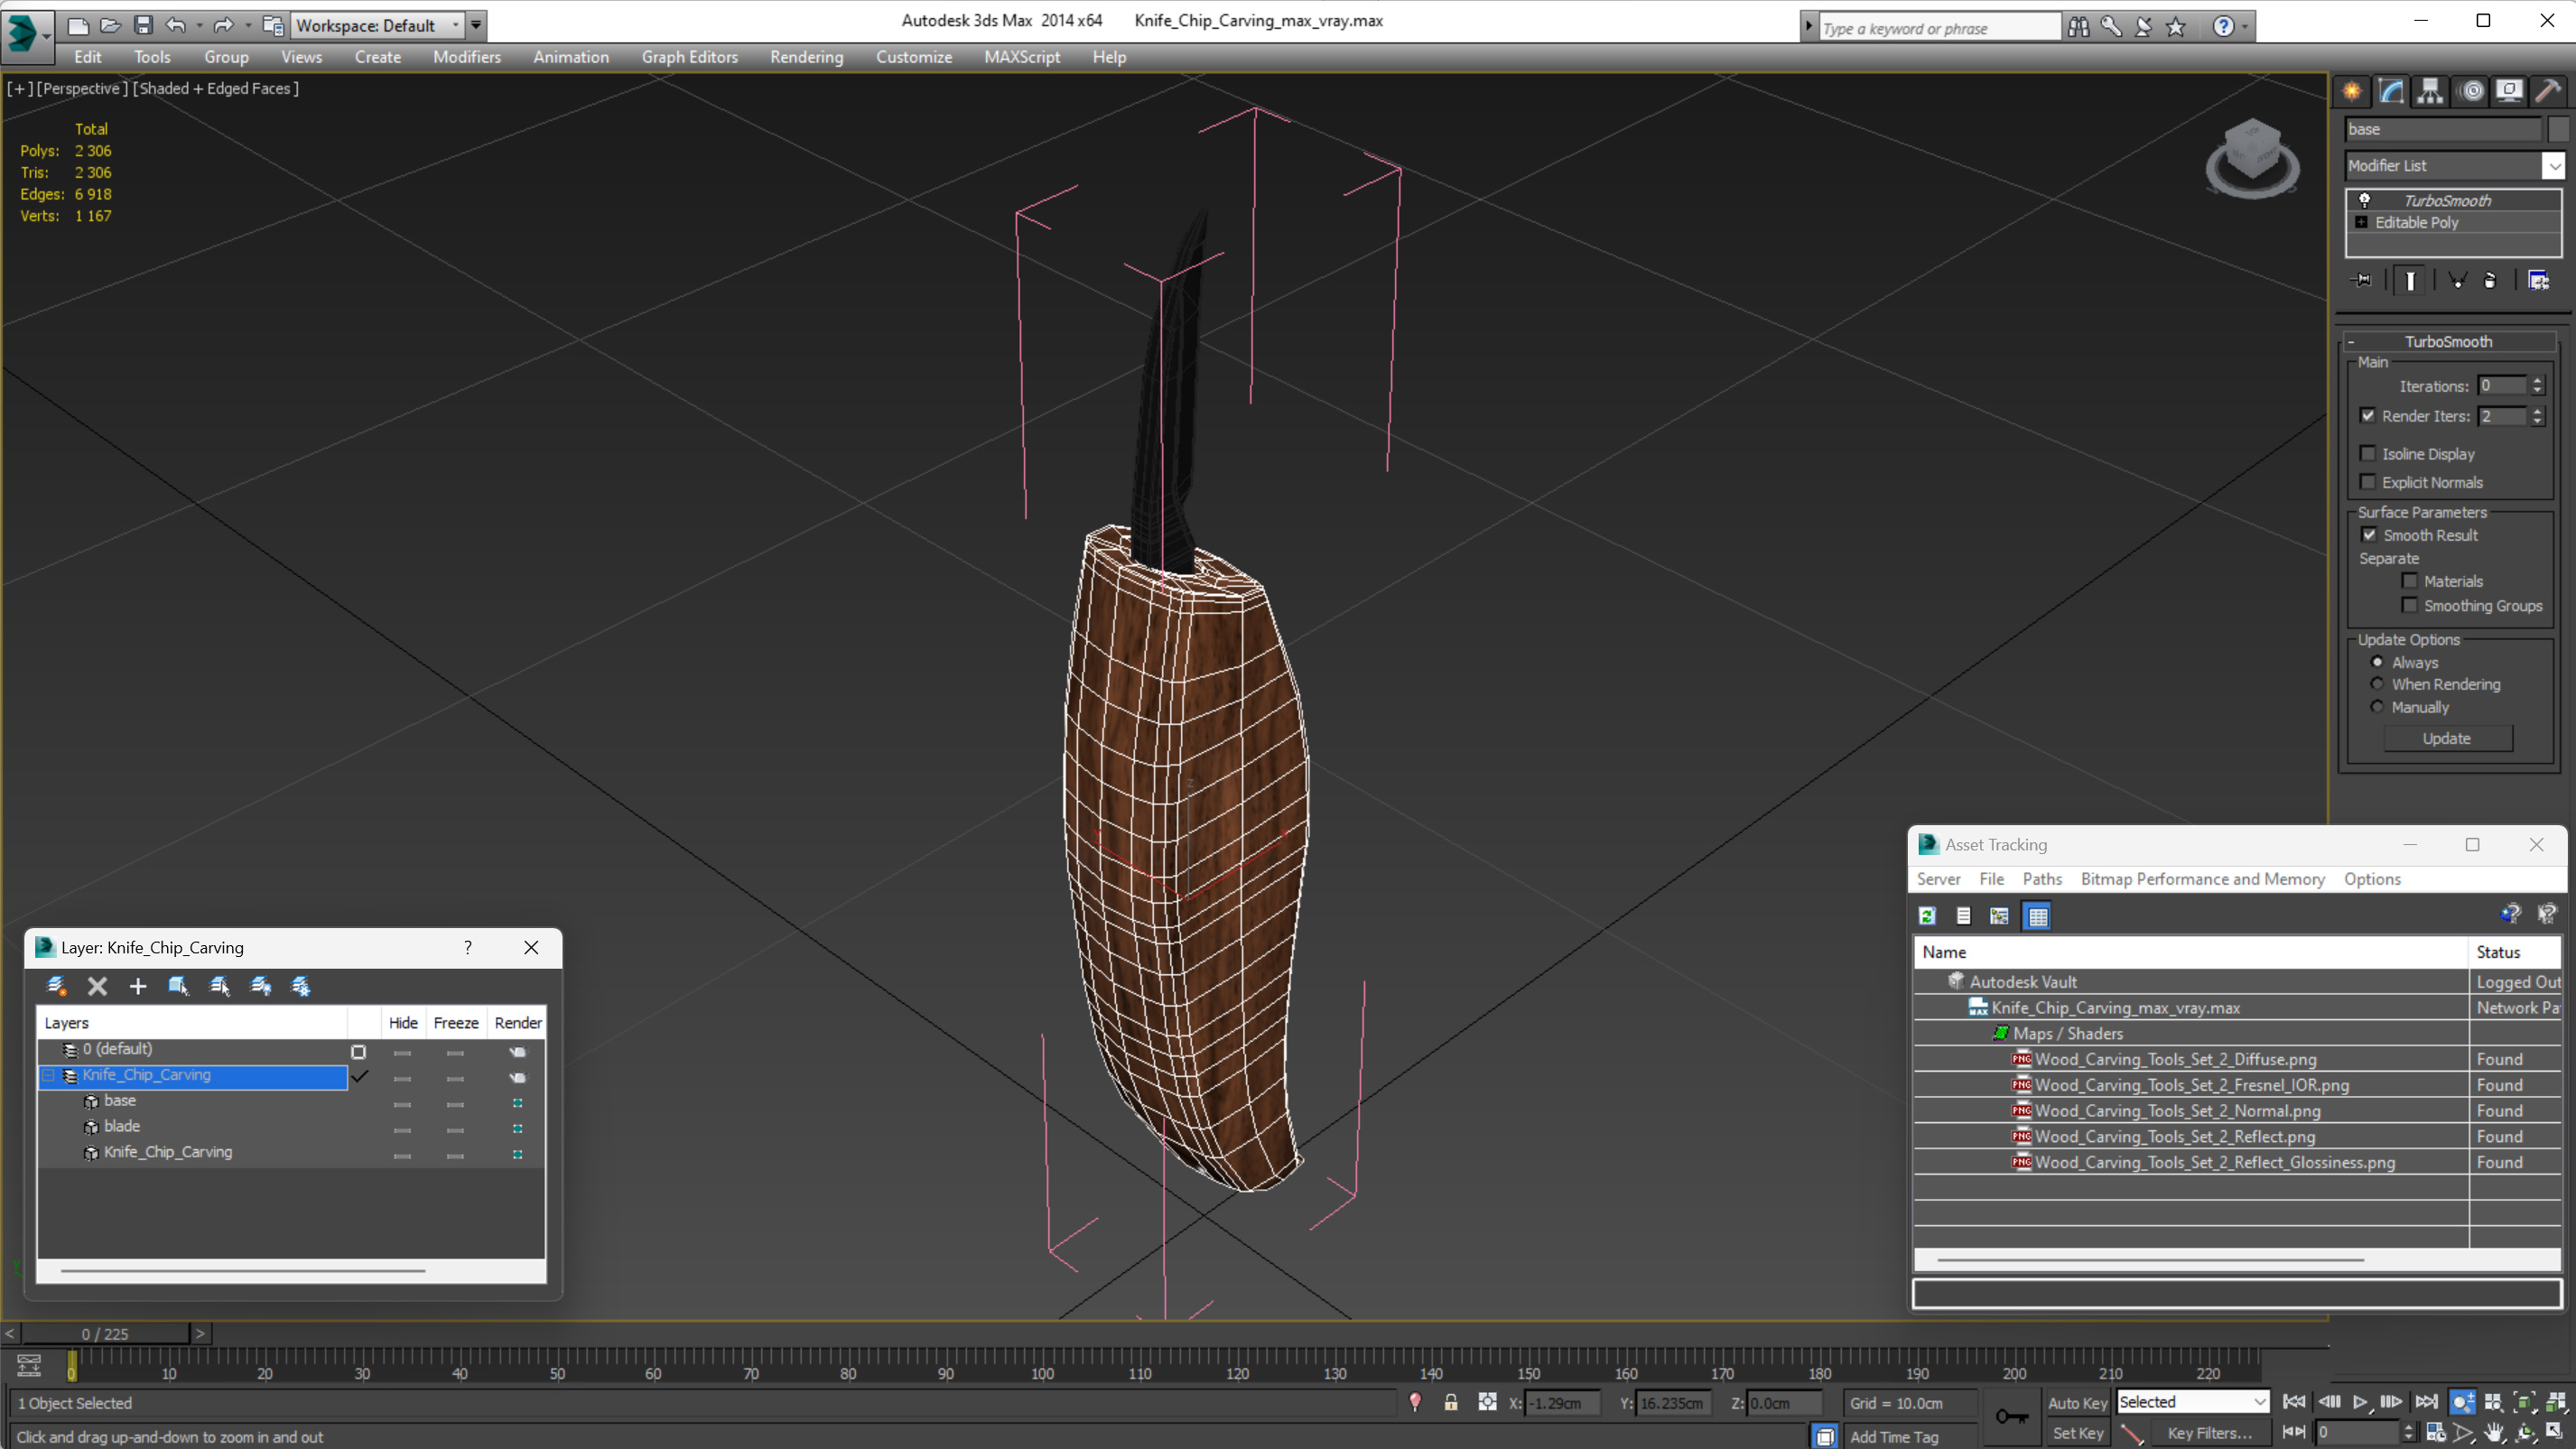Click frame 100 on the timeline
The height and width of the screenshot is (1449, 2576).
coord(1042,1360)
